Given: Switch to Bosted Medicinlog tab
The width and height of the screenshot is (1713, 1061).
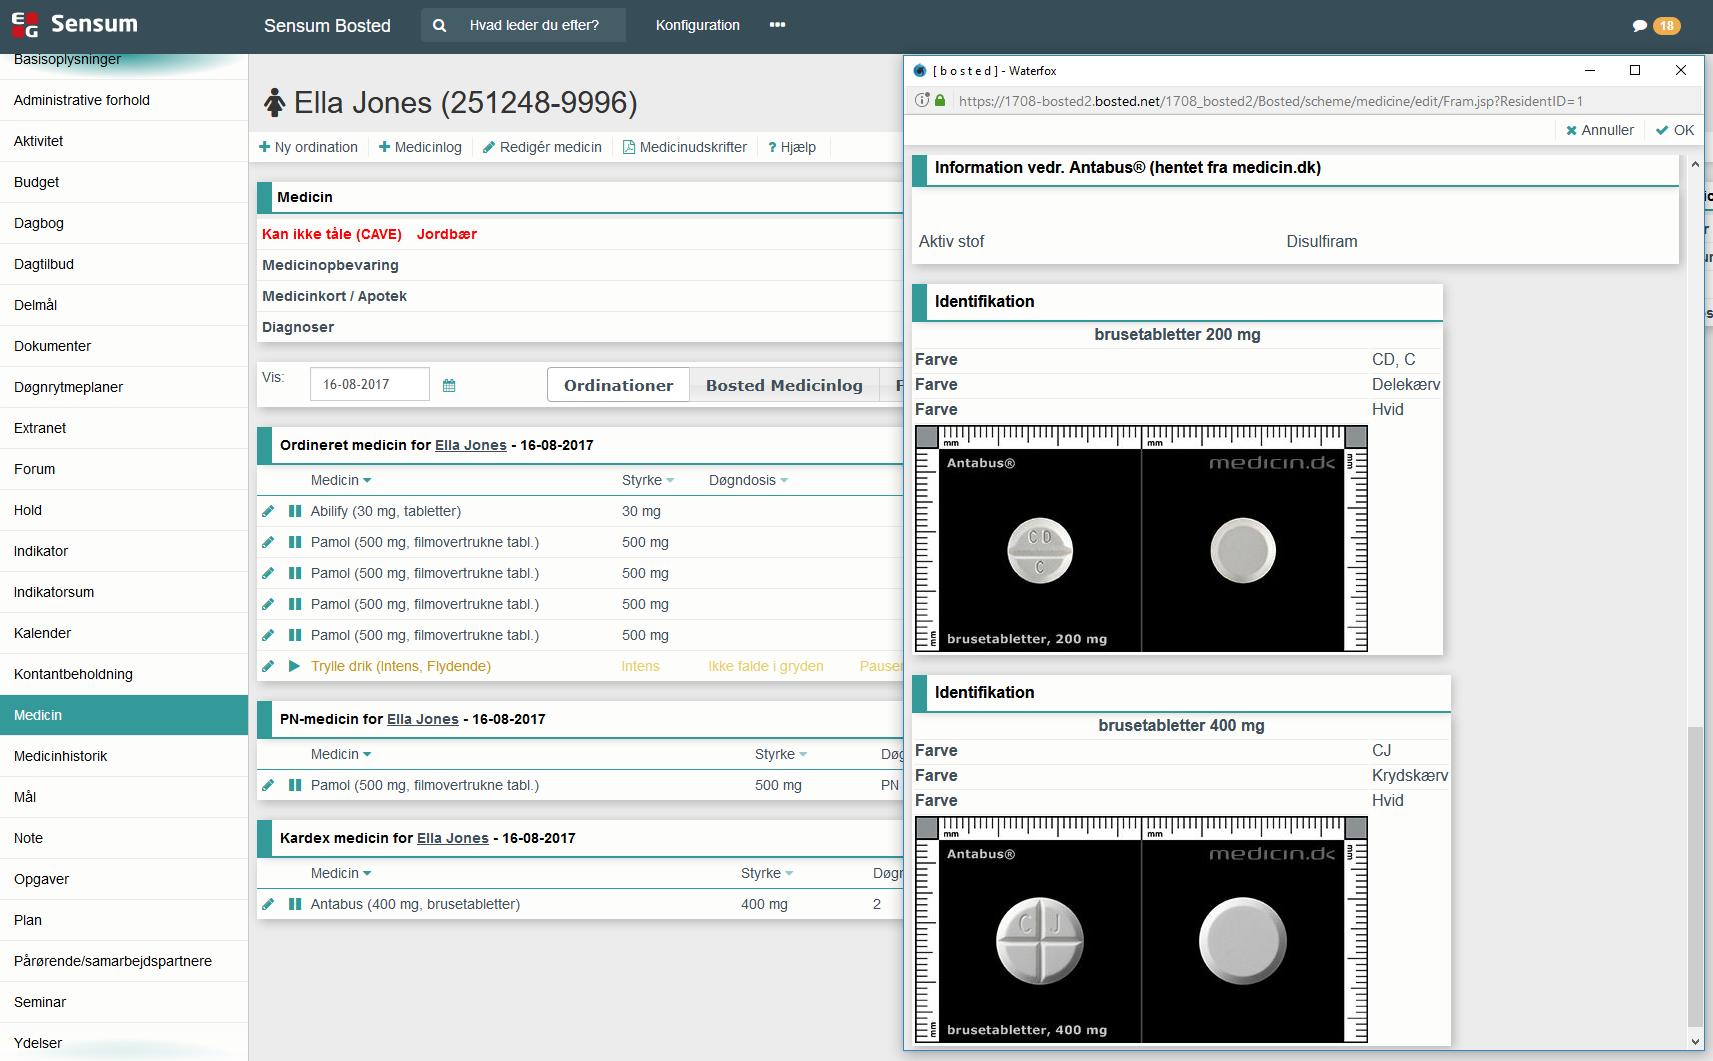Looking at the screenshot, I should point(784,385).
